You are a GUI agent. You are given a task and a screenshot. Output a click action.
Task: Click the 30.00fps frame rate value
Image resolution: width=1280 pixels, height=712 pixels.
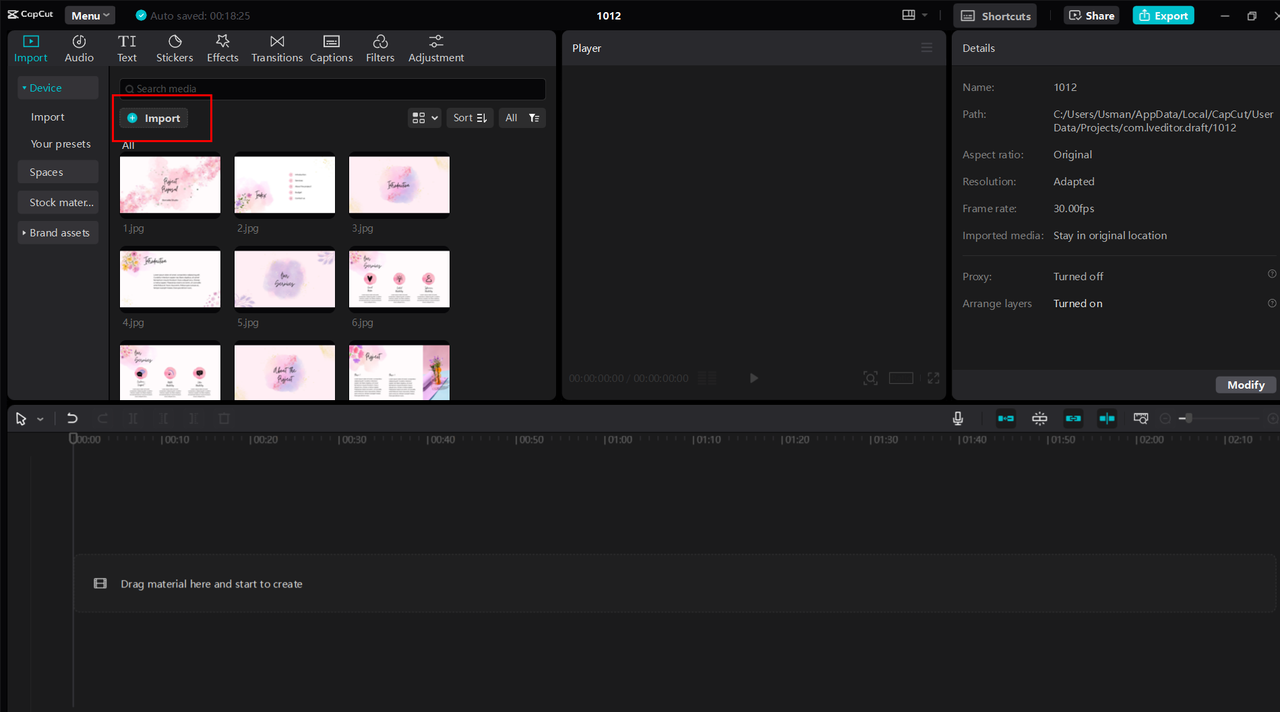[x=1074, y=209]
